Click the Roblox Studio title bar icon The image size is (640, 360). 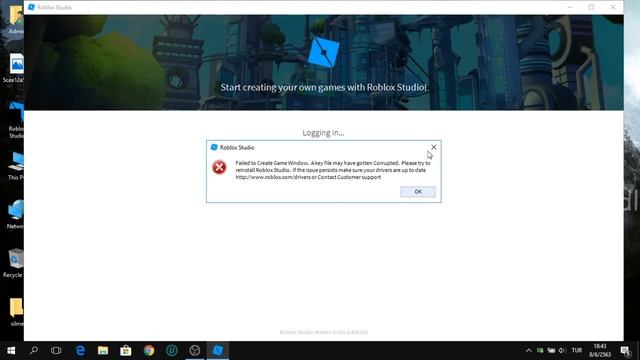coord(31,7)
